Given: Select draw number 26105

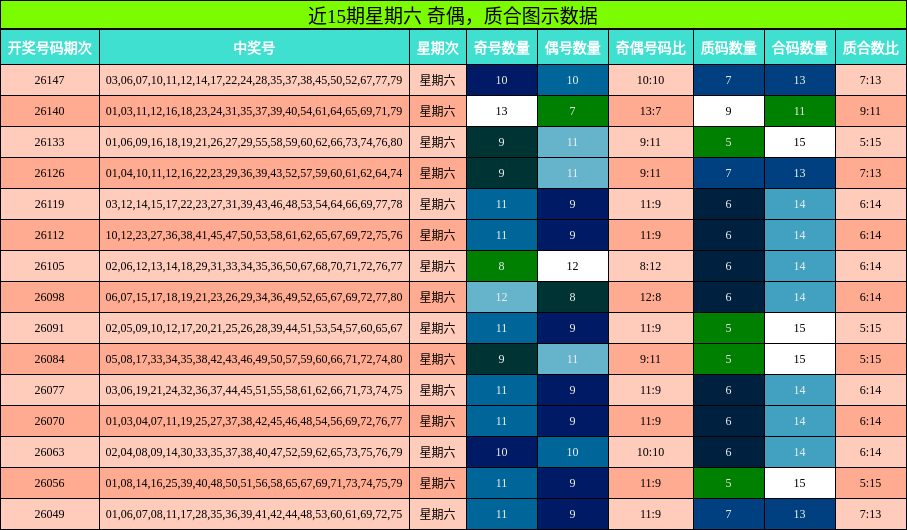Looking at the screenshot, I should [x=50, y=266].
